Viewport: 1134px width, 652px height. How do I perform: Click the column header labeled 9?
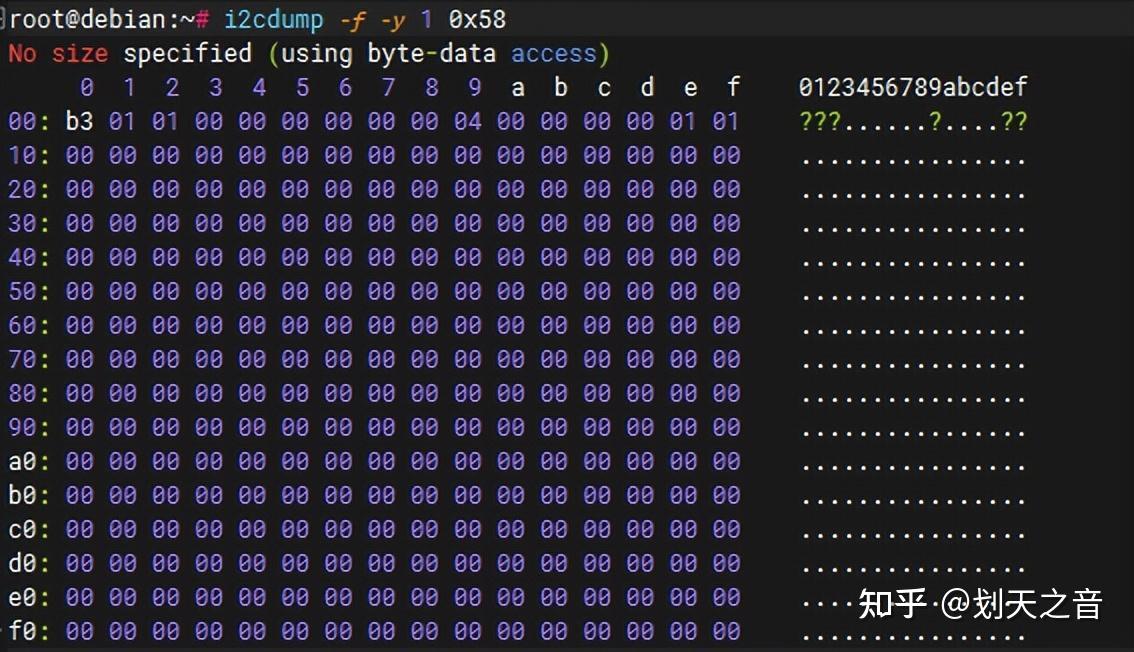(x=474, y=87)
